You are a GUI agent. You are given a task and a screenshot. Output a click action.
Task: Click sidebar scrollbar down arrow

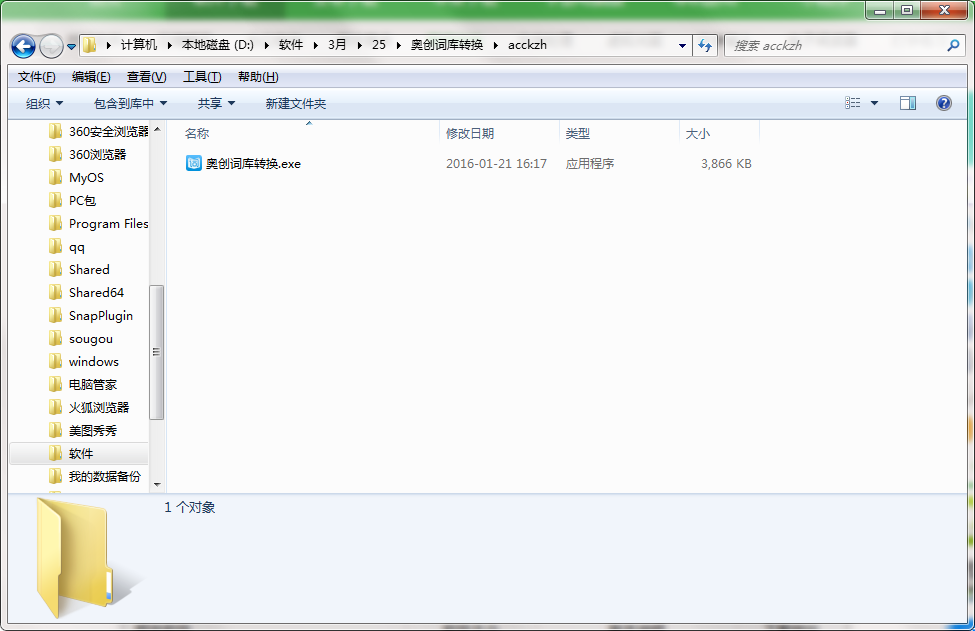tap(157, 484)
